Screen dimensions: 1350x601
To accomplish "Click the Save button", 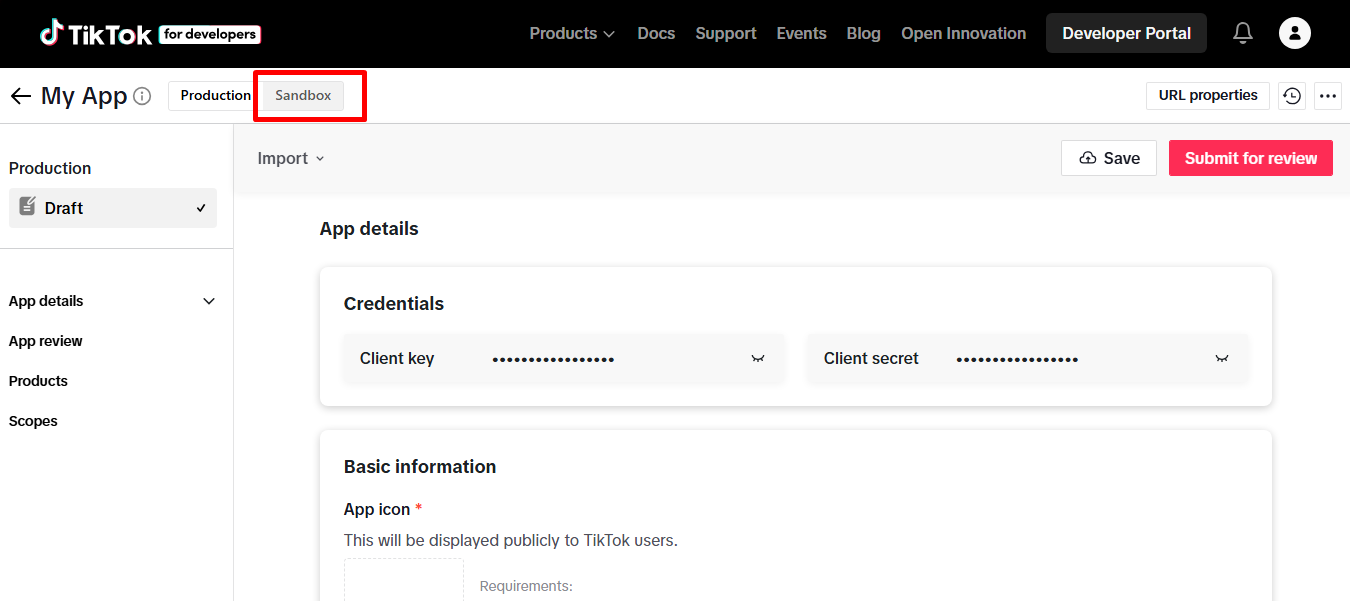I will point(1109,158).
